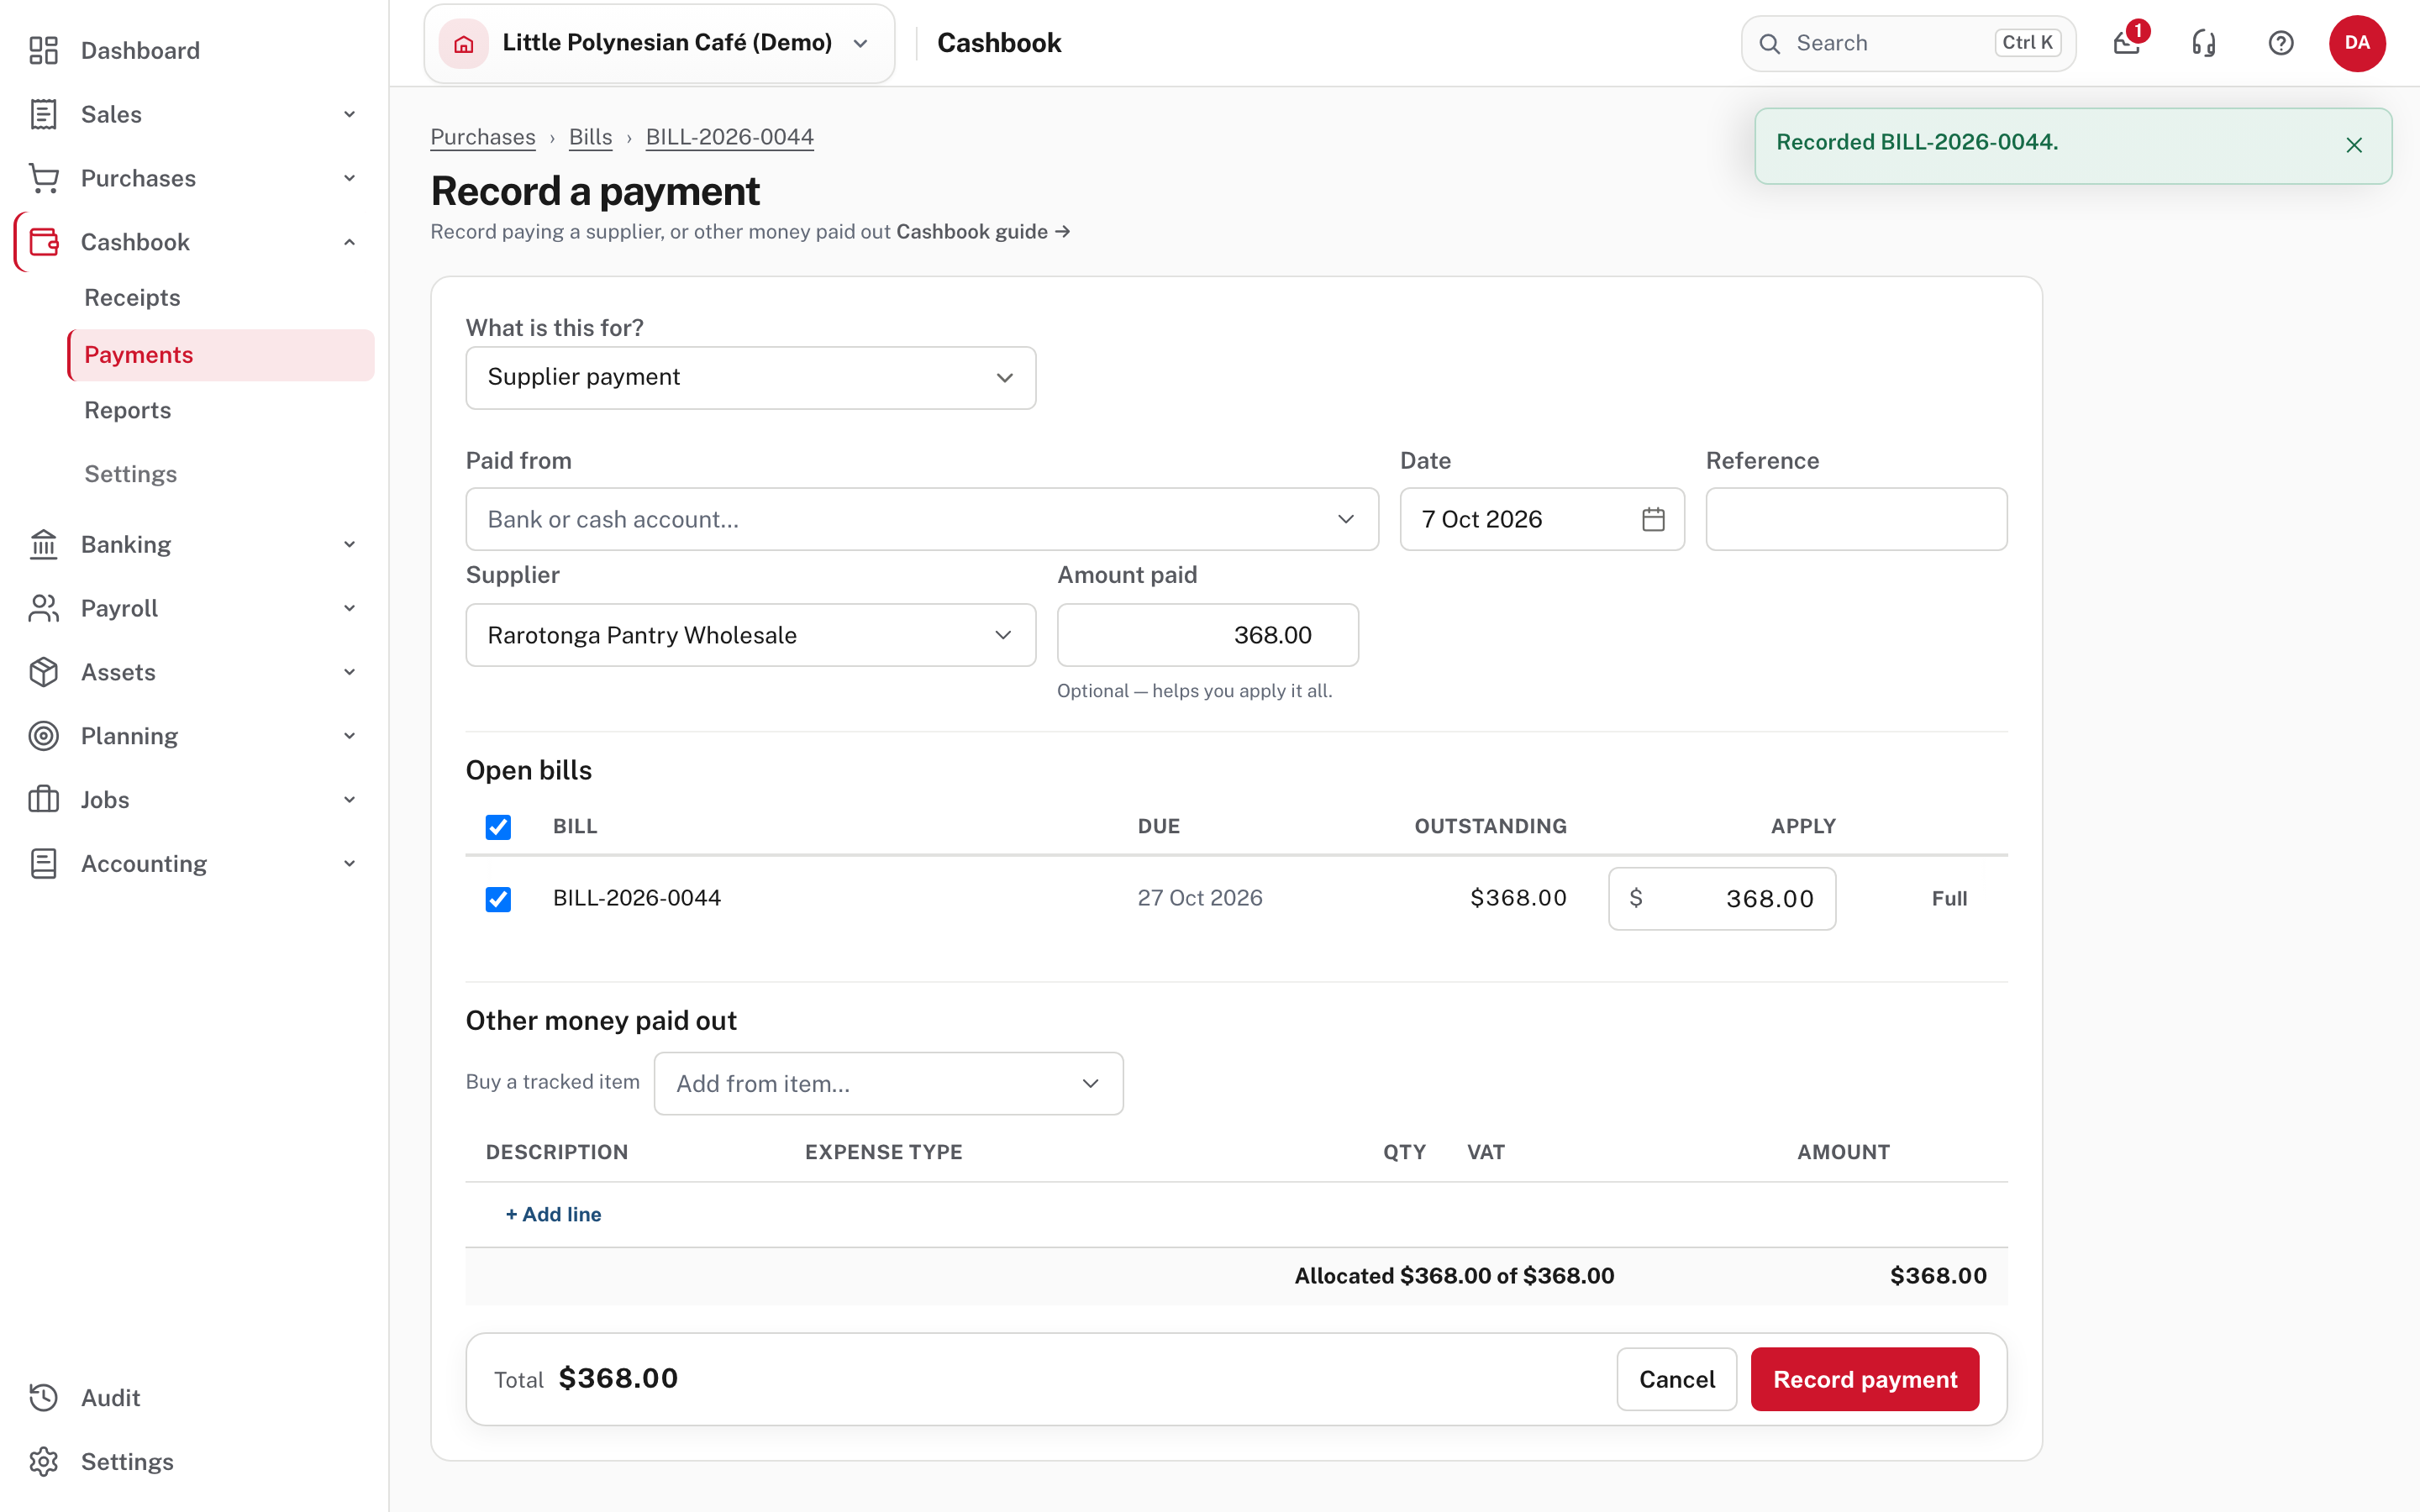Uncheck the BILL-2026-0044 row checkbox
Viewport: 2420px width, 1512px height.
[x=498, y=899]
